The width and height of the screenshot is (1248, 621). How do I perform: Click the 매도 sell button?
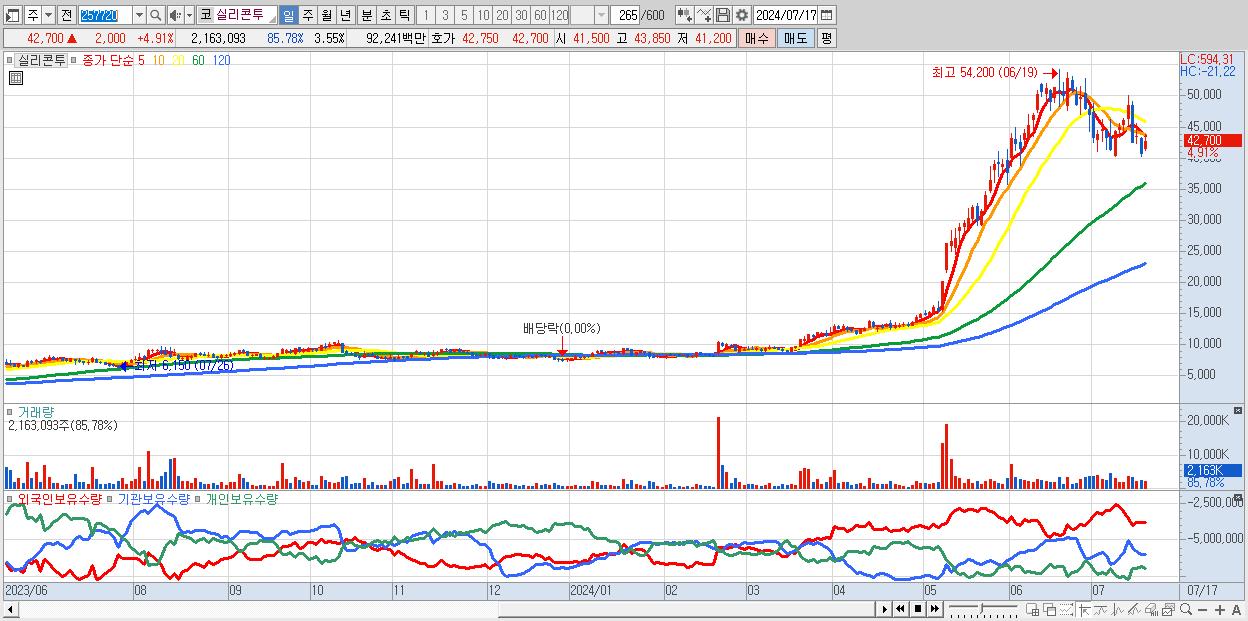(x=795, y=38)
